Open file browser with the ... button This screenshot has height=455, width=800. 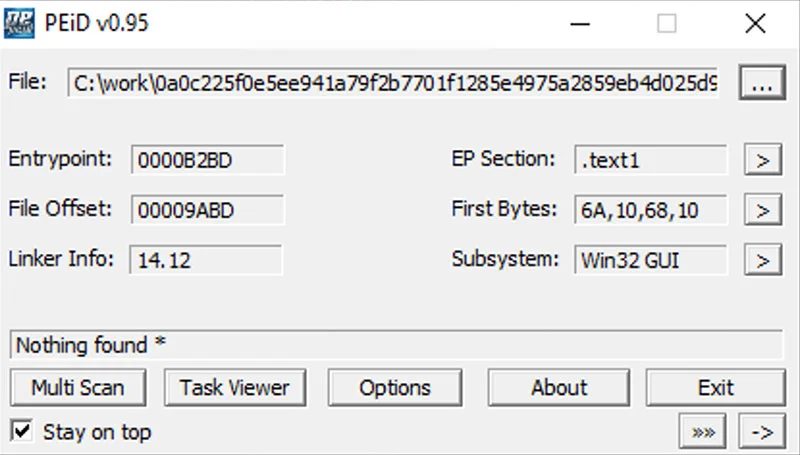click(762, 82)
